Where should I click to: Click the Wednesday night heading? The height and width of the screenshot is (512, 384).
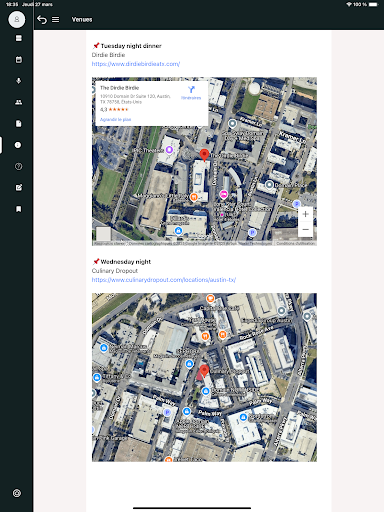[x=126, y=262]
